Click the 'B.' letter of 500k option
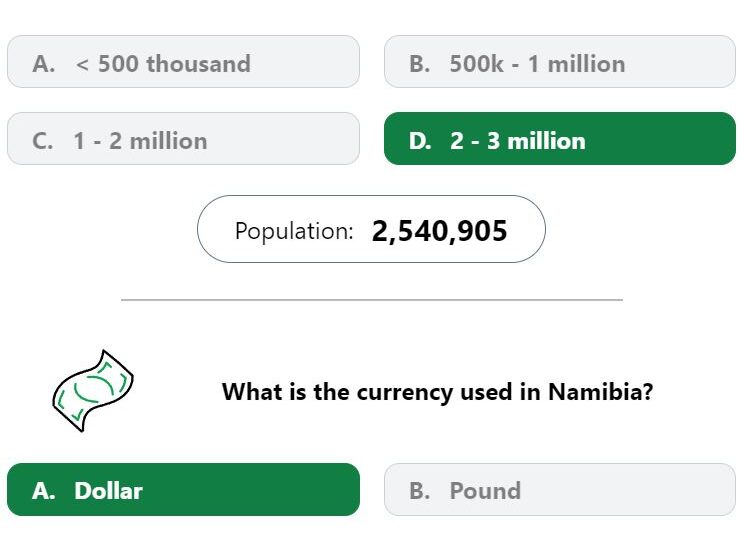745x536 pixels. tap(420, 64)
